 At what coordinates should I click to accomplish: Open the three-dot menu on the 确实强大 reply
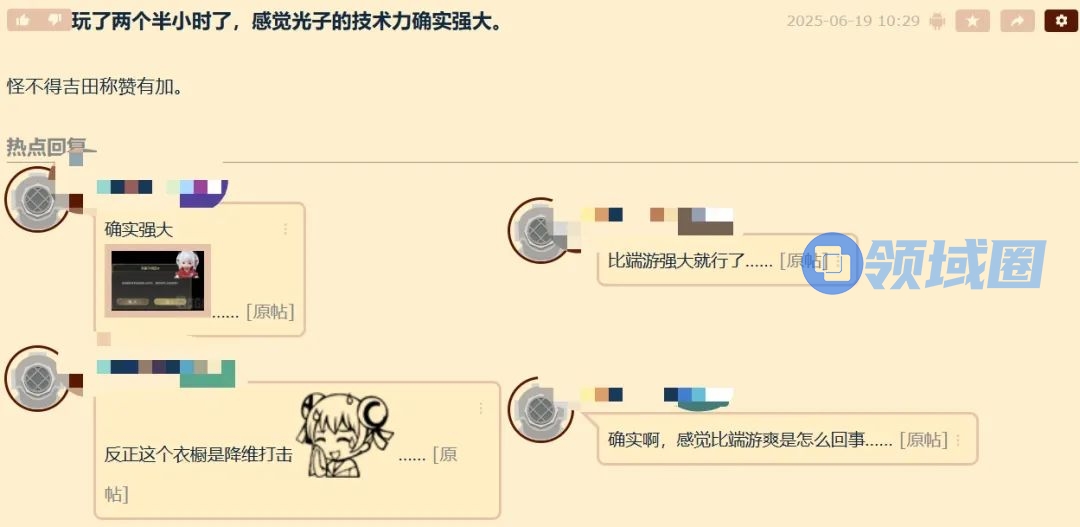(286, 229)
